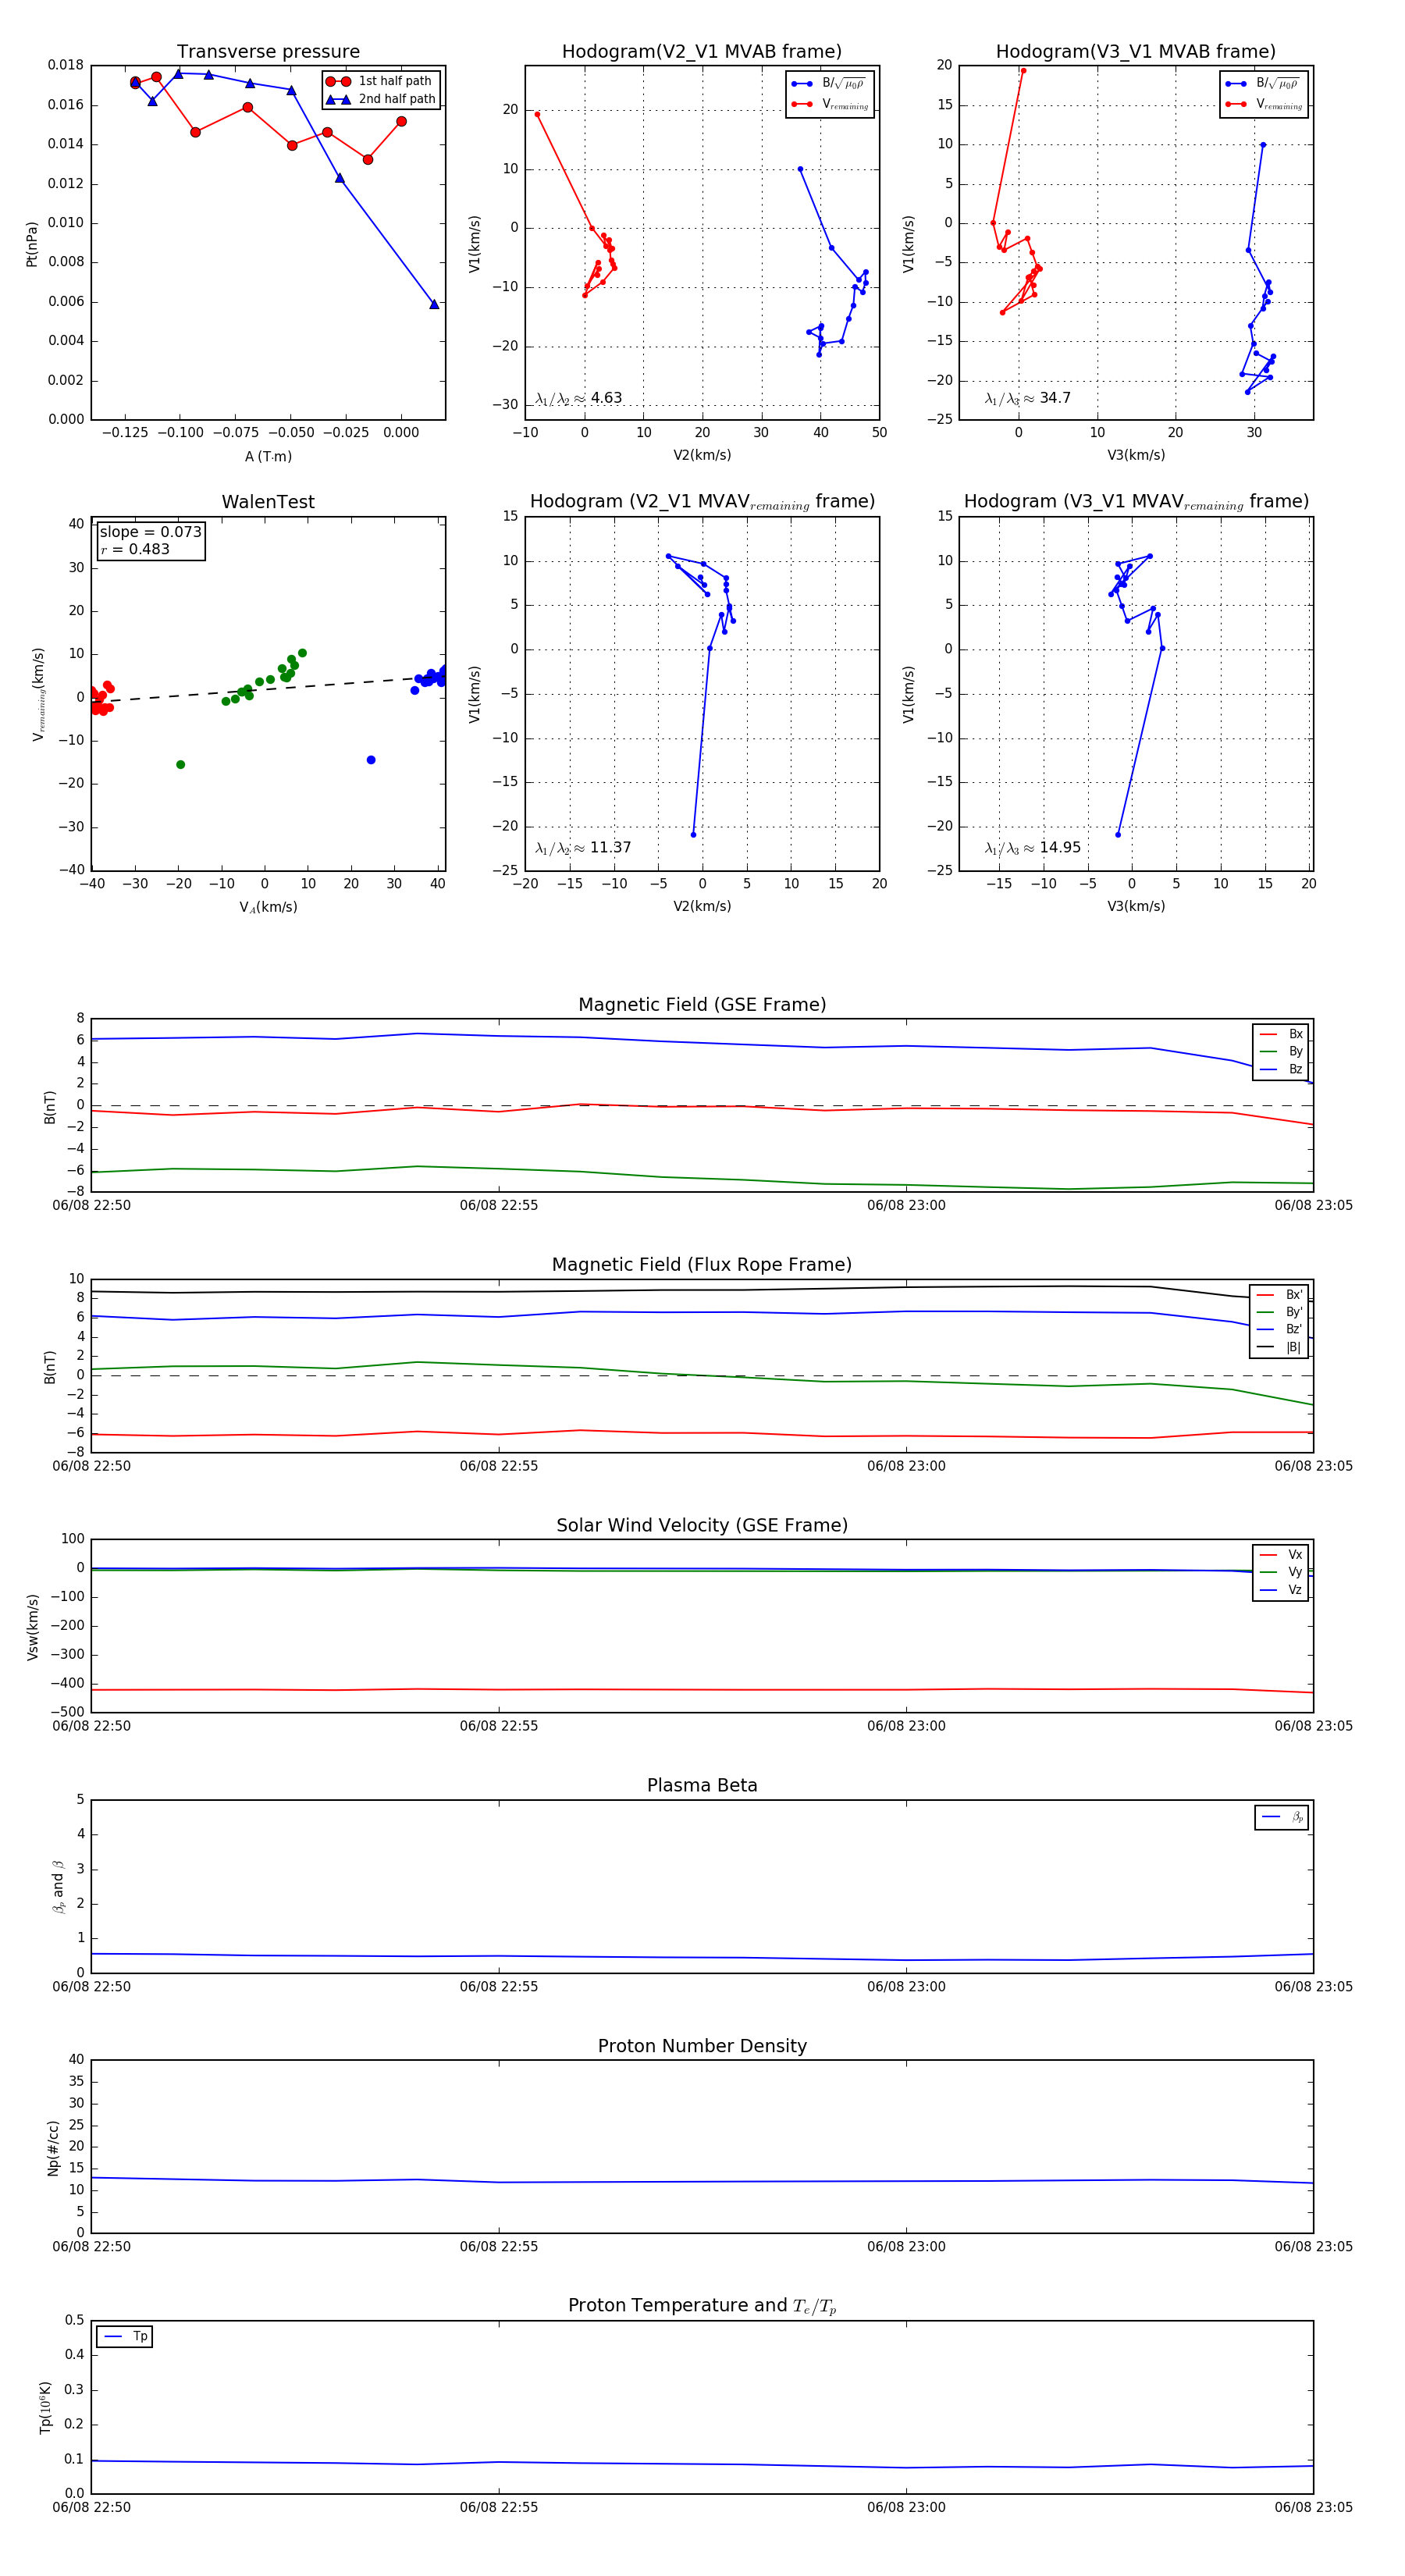Screen dimensions: 1405x2576
Task: Select the "Vz" legend entry
Action: (1281, 1590)
